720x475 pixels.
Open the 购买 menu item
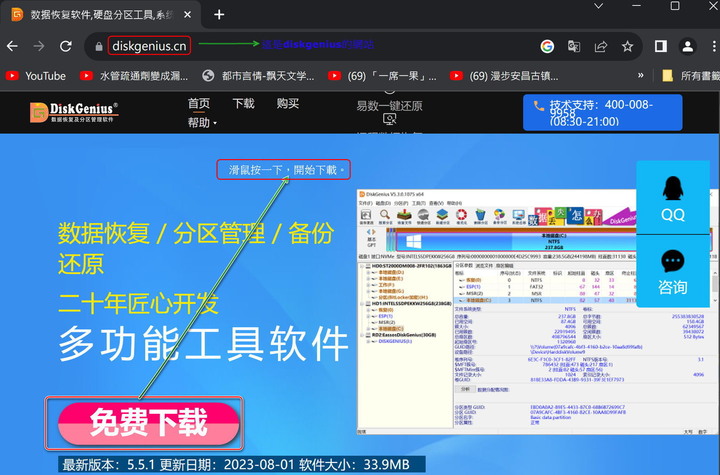(x=288, y=103)
